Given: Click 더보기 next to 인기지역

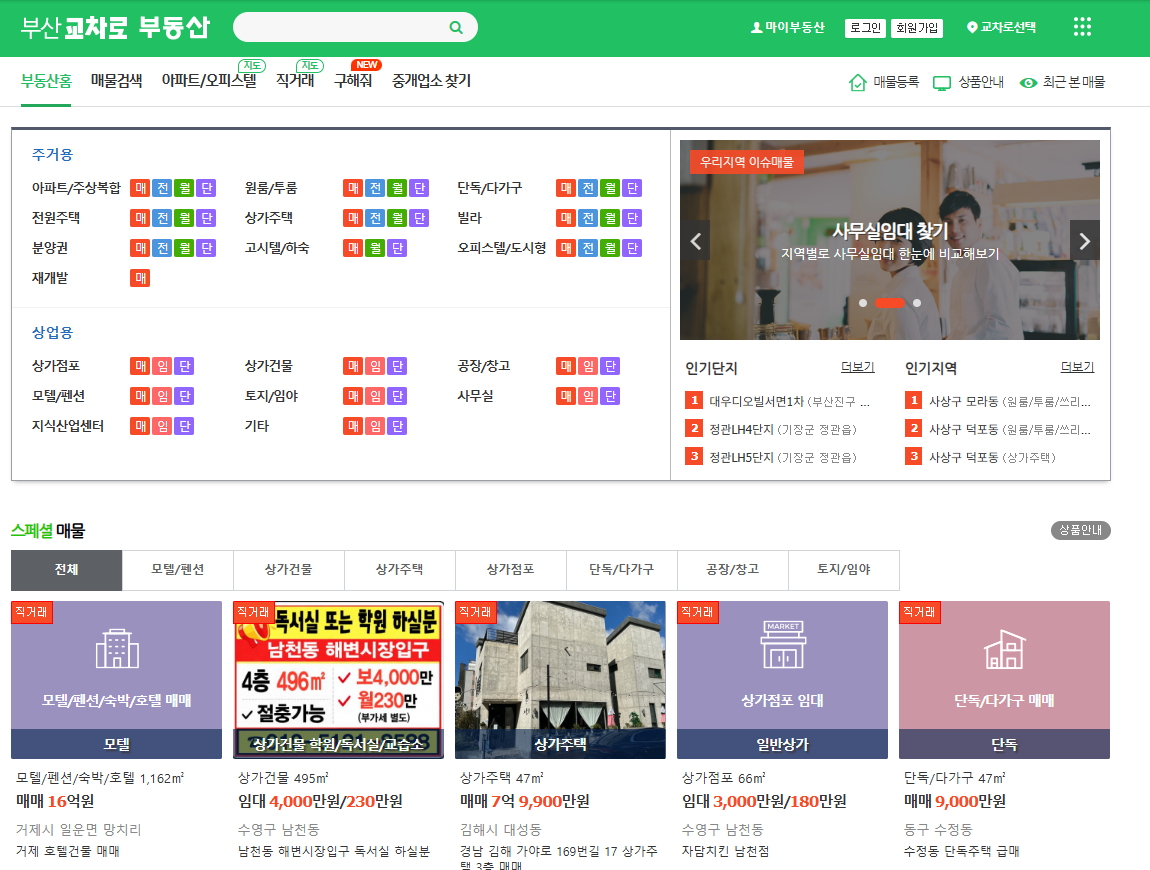Looking at the screenshot, I should [x=1077, y=367].
